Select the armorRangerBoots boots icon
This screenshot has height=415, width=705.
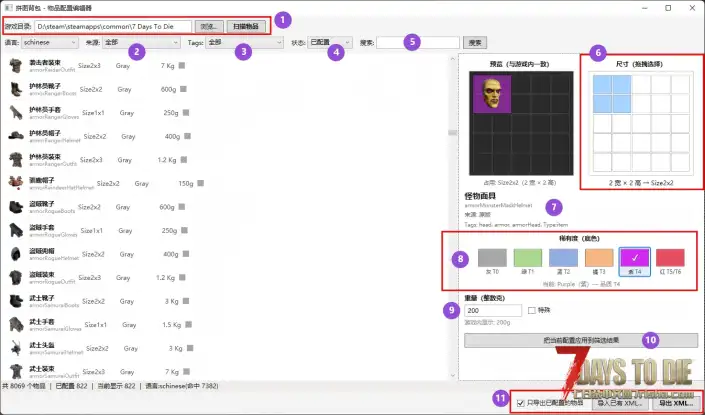click(16, 89)
